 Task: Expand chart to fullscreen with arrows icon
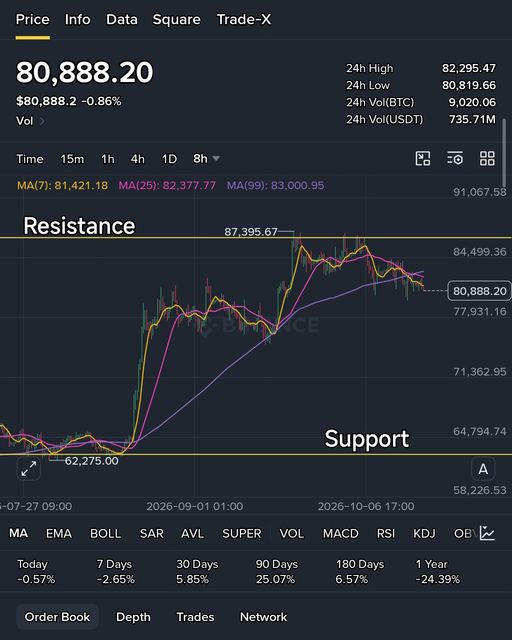[29, 469]
